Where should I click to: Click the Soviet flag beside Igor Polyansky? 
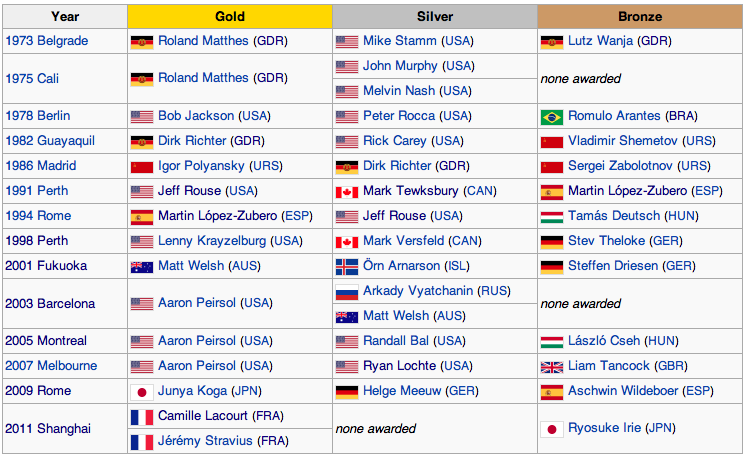(141, 167)
